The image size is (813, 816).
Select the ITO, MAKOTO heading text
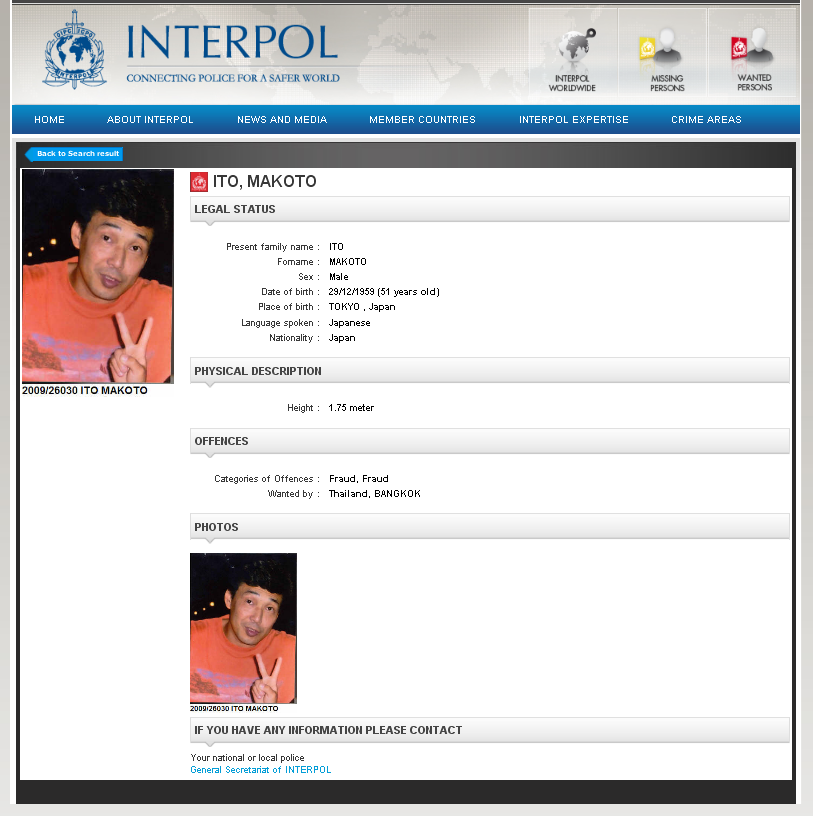264,182
